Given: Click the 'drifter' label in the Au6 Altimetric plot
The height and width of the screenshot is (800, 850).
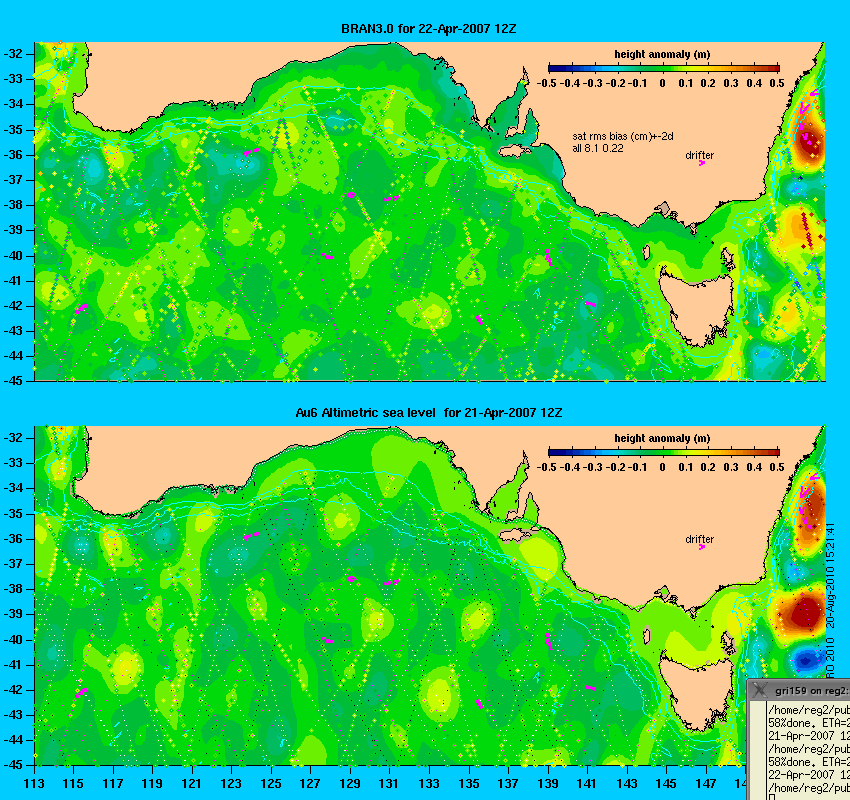Looking at the screenshot, I should tap(699, 539).
